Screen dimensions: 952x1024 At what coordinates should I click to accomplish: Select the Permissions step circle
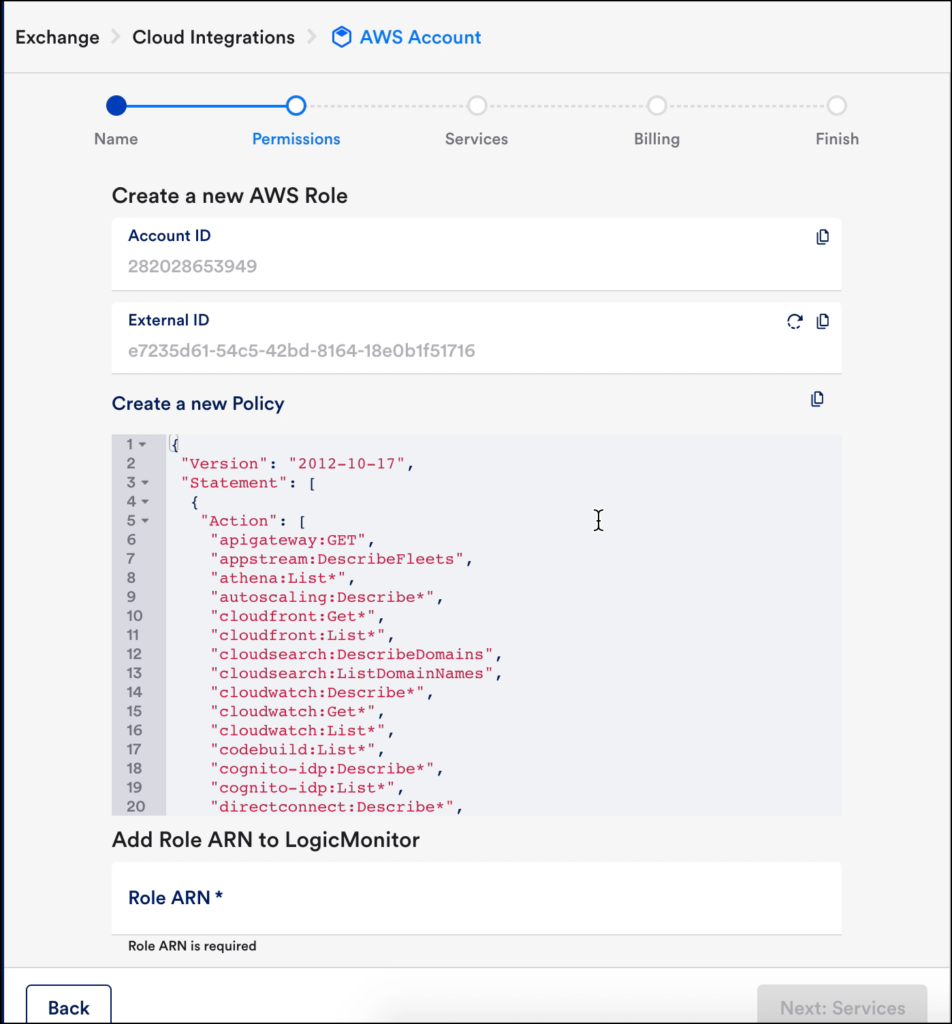pyautogui.click(x=296, y=105)
